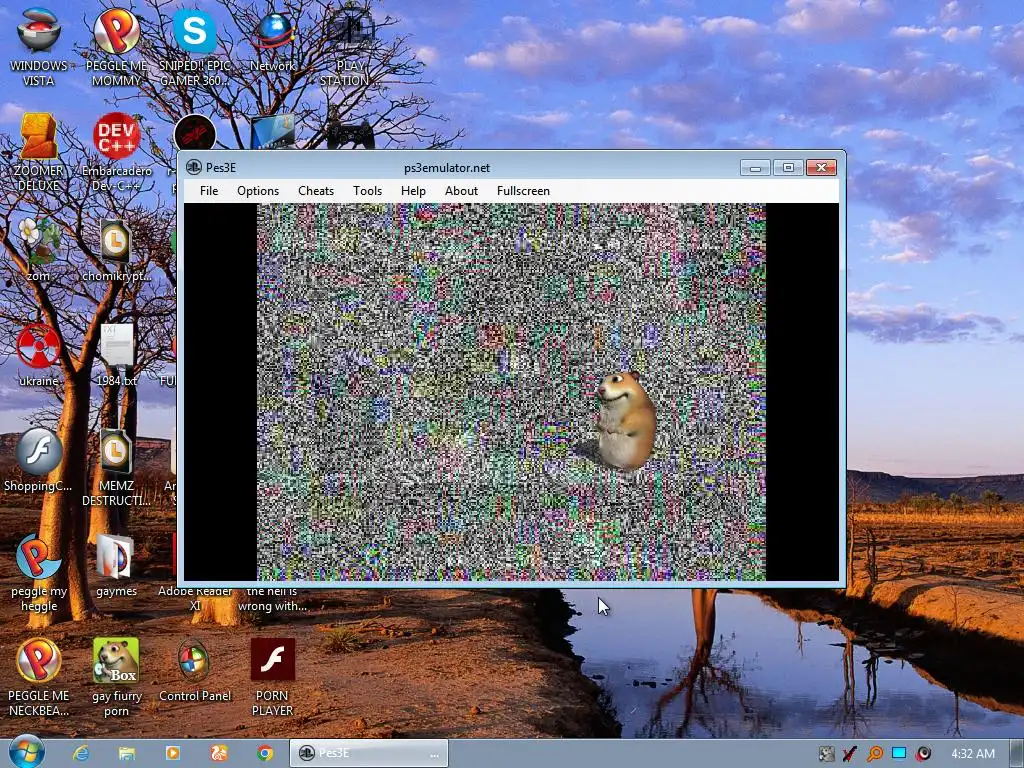Screen dimensions: 1024x768
Task: Open Internet Explorer from the taskbar
Action: coord(81,753)
